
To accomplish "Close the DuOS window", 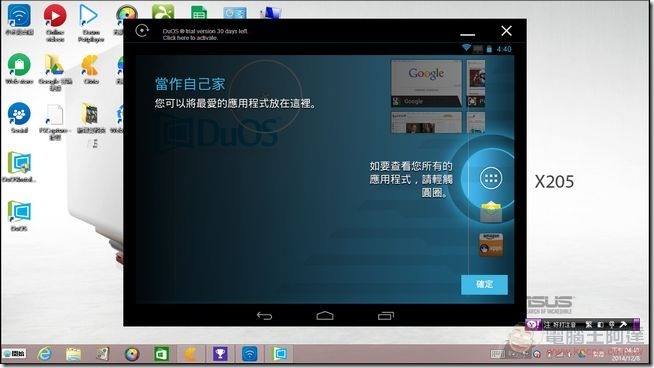I will point(506,30).
